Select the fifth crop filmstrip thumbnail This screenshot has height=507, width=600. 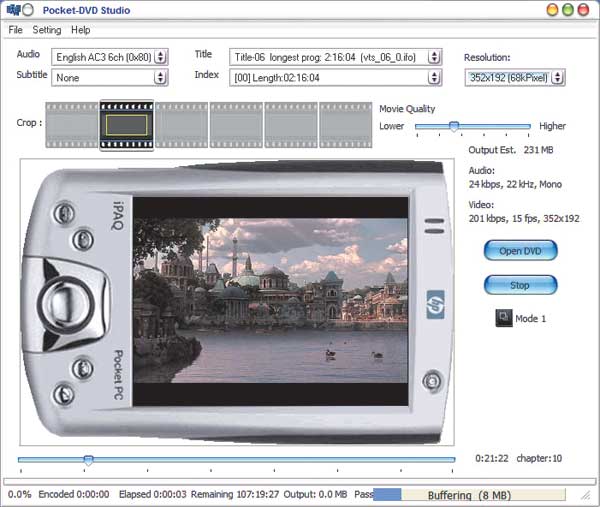[291, 125]
